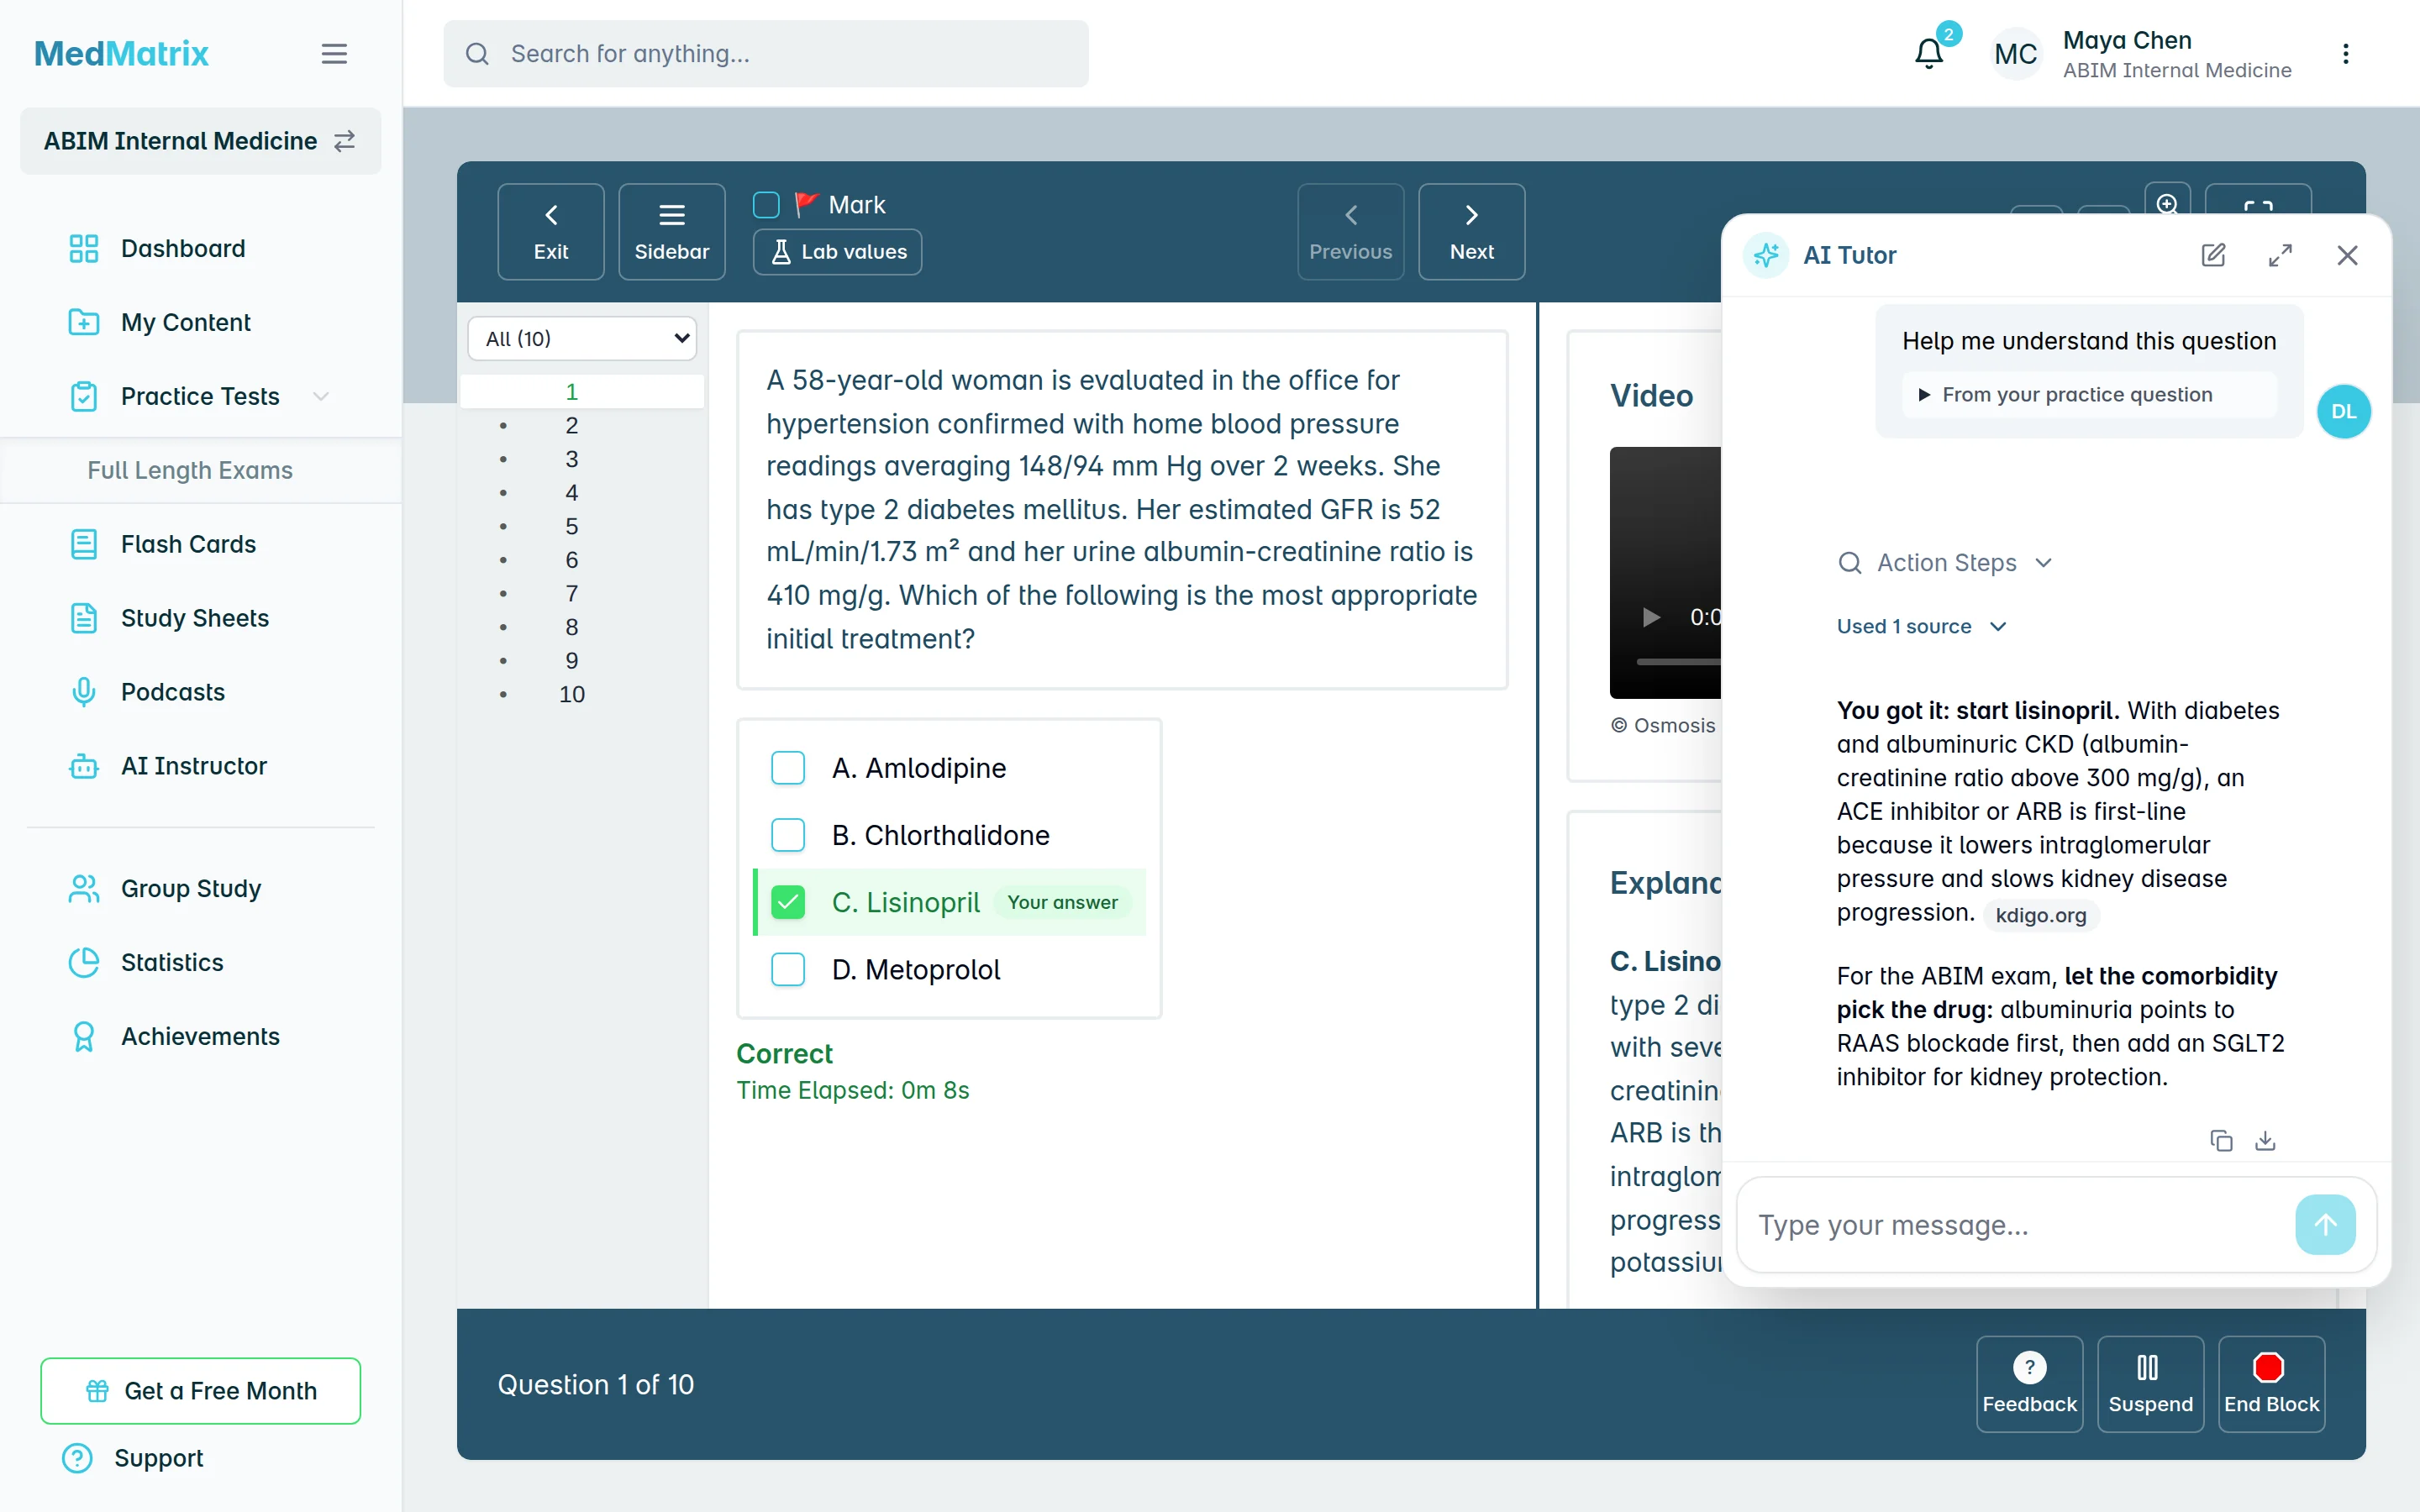Go to the Next question
The width and height of the screenshot is (2420, 1512).
1472,231
